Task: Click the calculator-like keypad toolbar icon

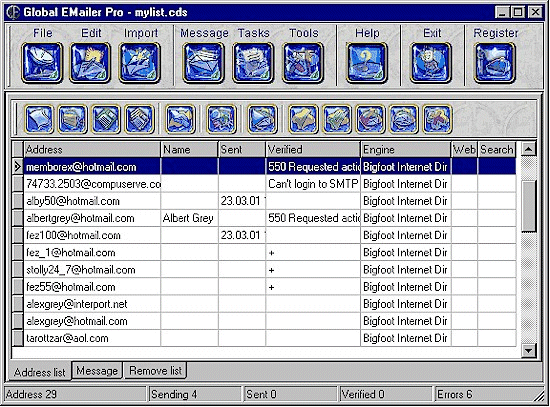Action: point(106,119)
